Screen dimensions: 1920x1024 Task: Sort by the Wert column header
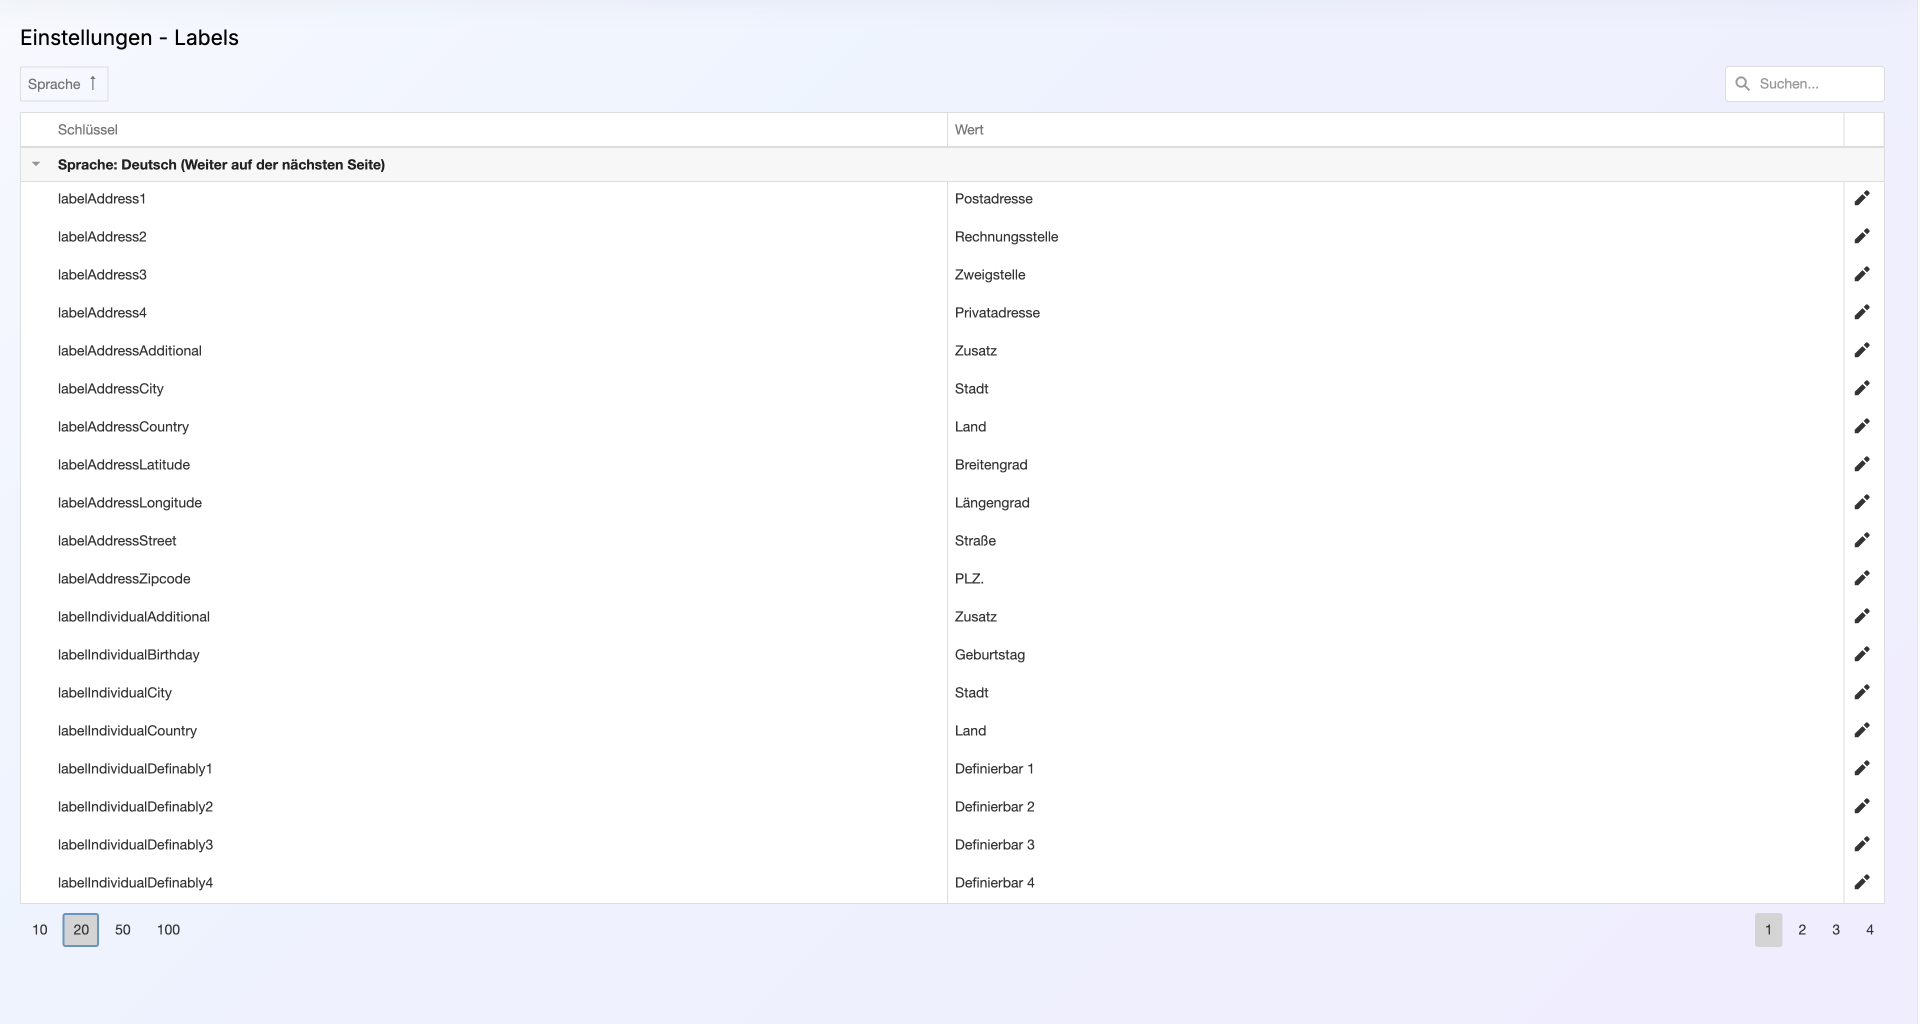point(969,130)
